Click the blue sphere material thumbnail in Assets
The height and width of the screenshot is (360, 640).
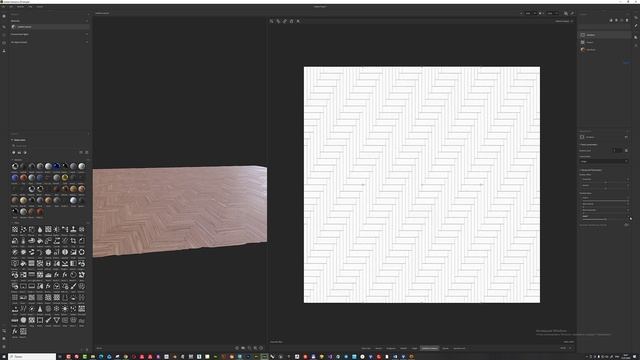(x=56, y=166)
